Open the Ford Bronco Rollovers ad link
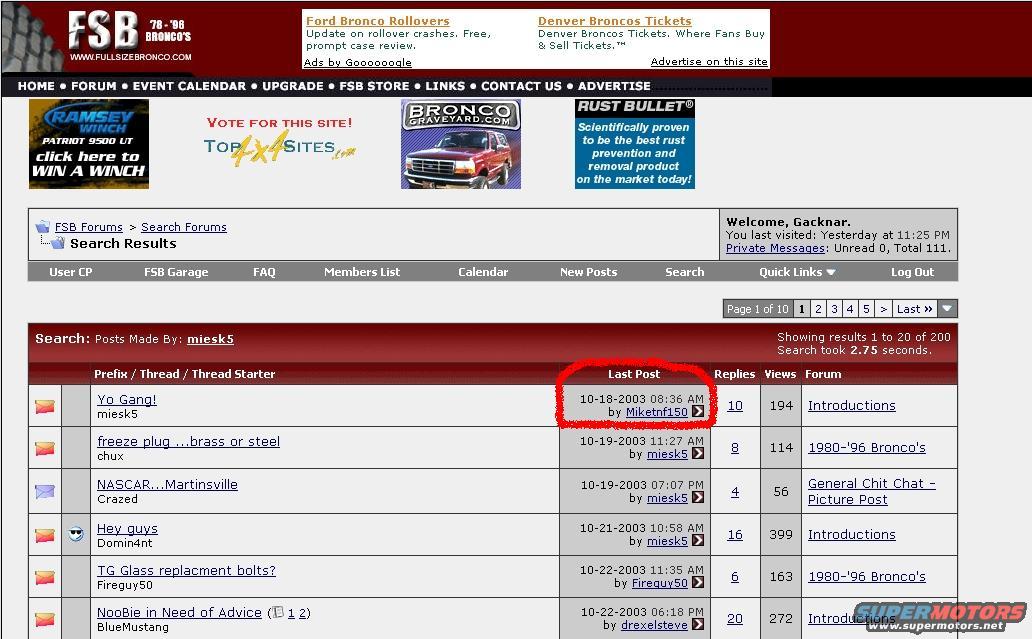The width and height of the screenshot is (1032, 639). point(378,21)
